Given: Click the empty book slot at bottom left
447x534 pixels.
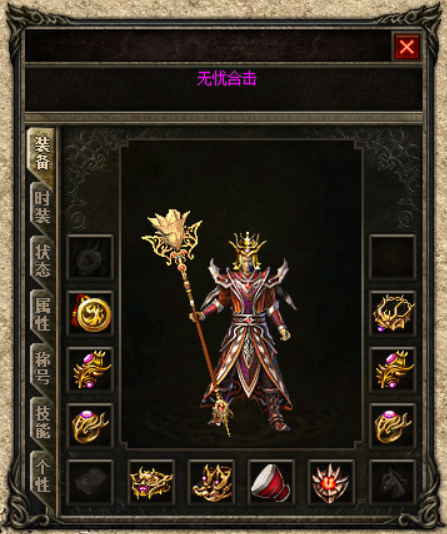Looking at the screenshot, I should [x=90, y=482].
